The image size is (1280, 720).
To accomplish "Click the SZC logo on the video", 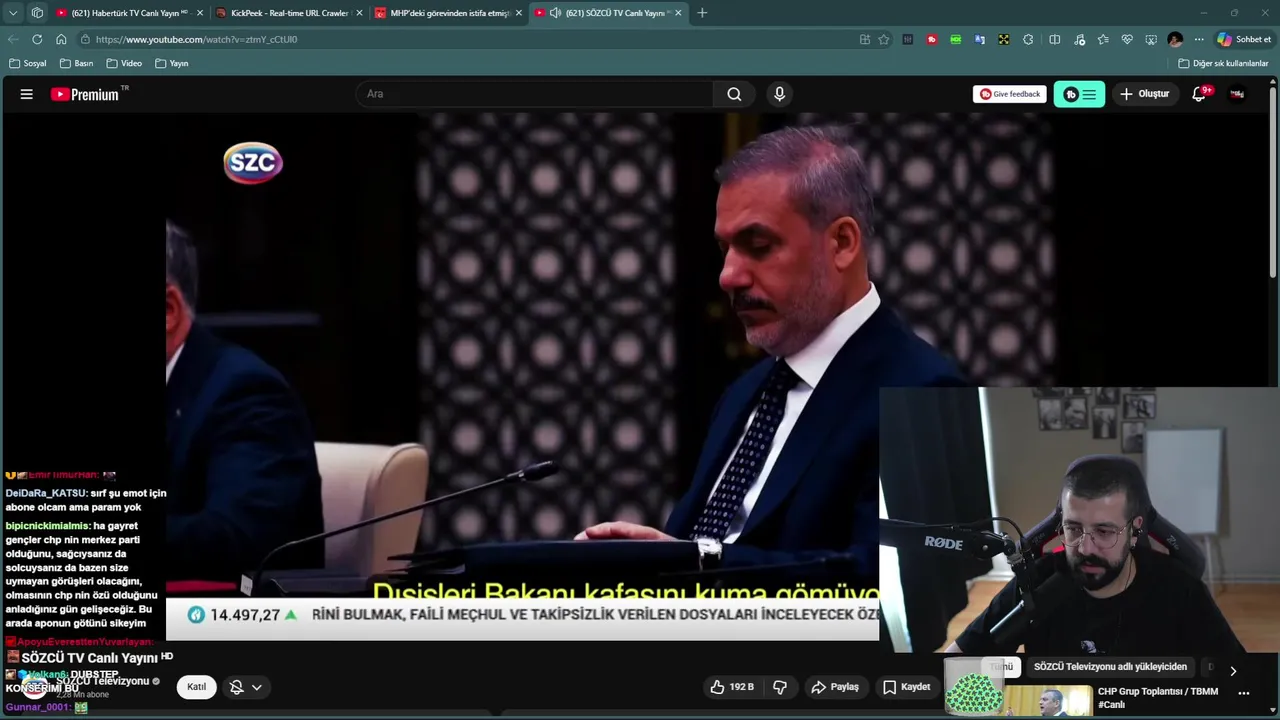I will pos(253,163).
